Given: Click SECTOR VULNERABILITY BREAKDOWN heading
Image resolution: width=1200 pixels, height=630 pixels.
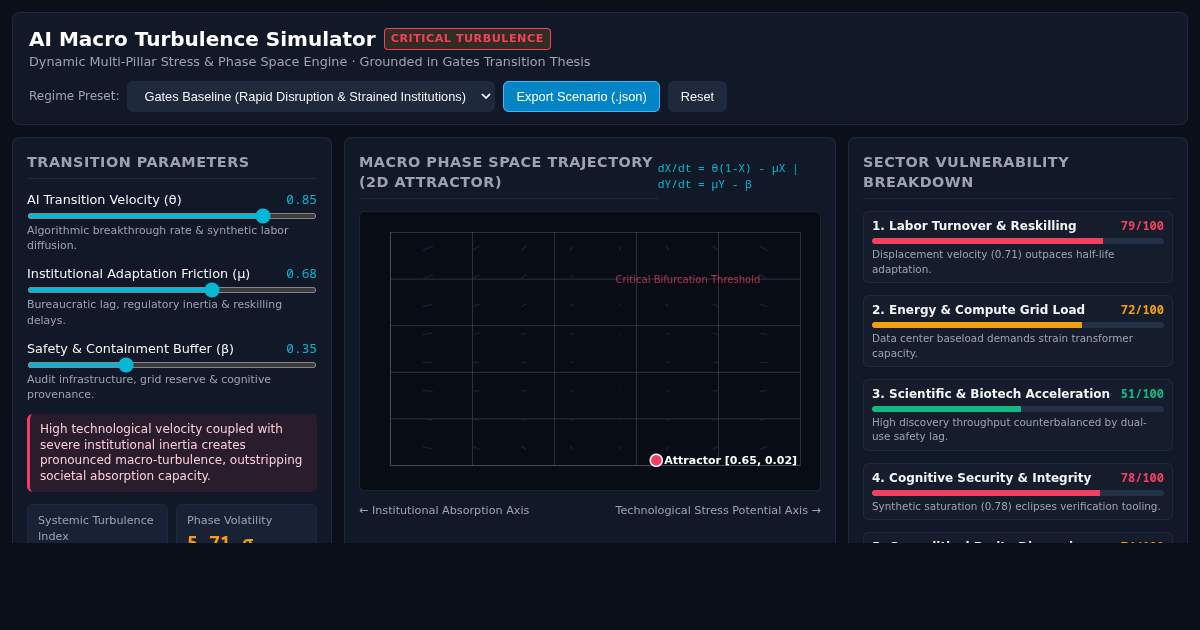Looking at the screenshot, I should pos(966,172).
